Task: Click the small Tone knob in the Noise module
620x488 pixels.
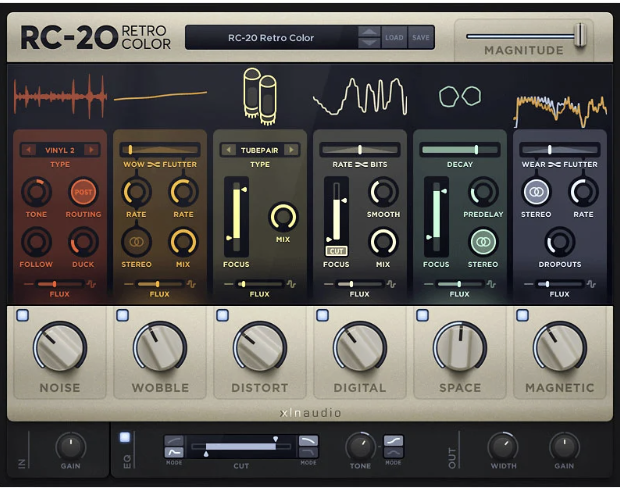Action: click(x=36, y=192)
